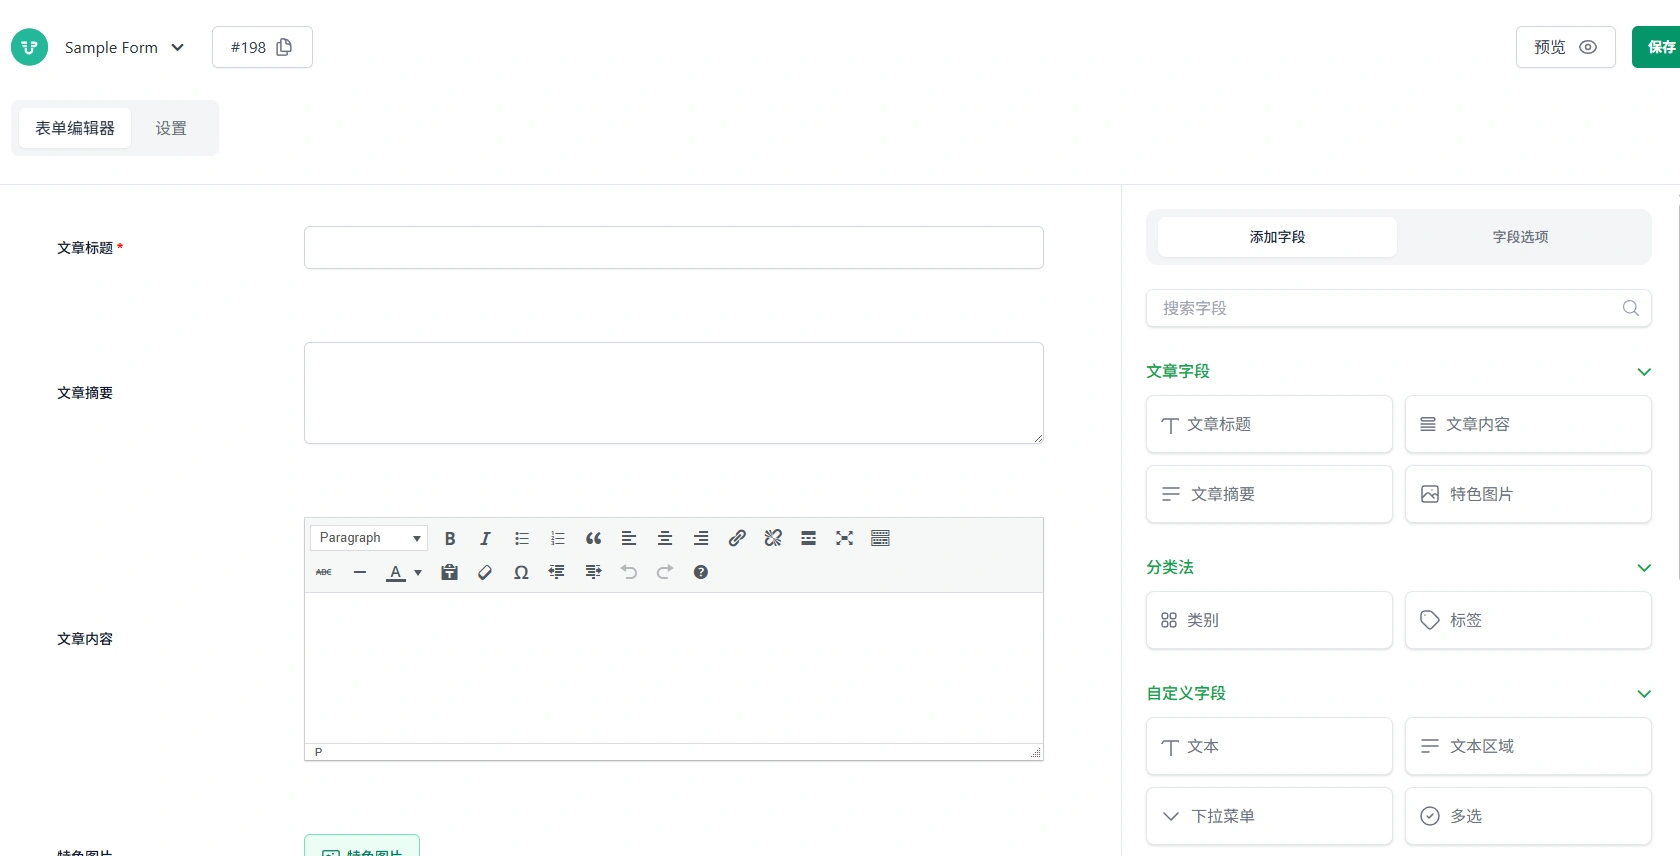Screen dimensions: 1680x856
Task: Add a 文章内容 field
Action: (1528, 424)
